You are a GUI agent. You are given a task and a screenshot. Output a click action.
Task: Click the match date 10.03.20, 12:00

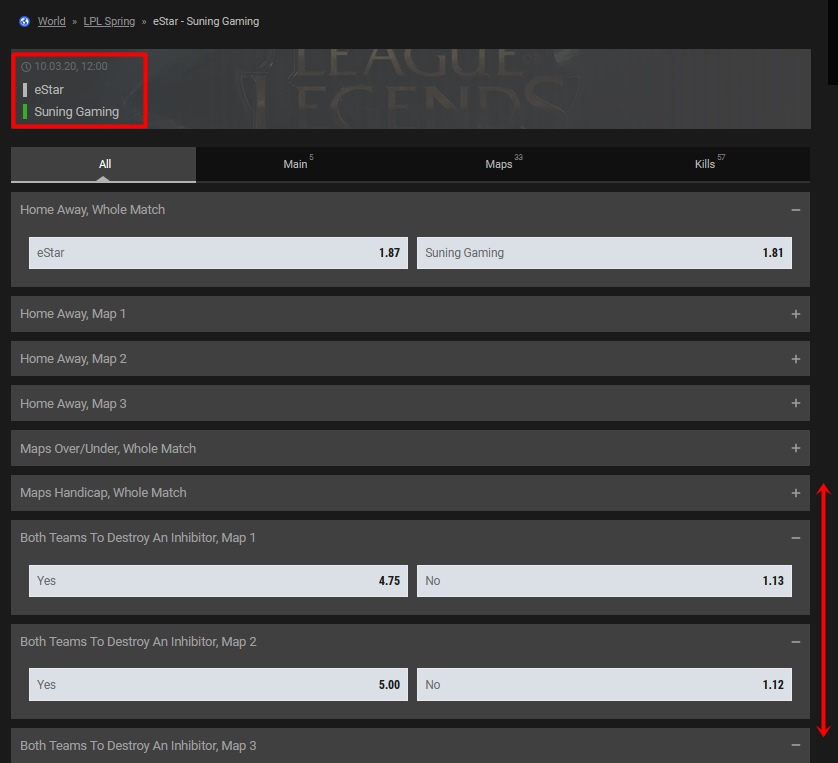71,66
